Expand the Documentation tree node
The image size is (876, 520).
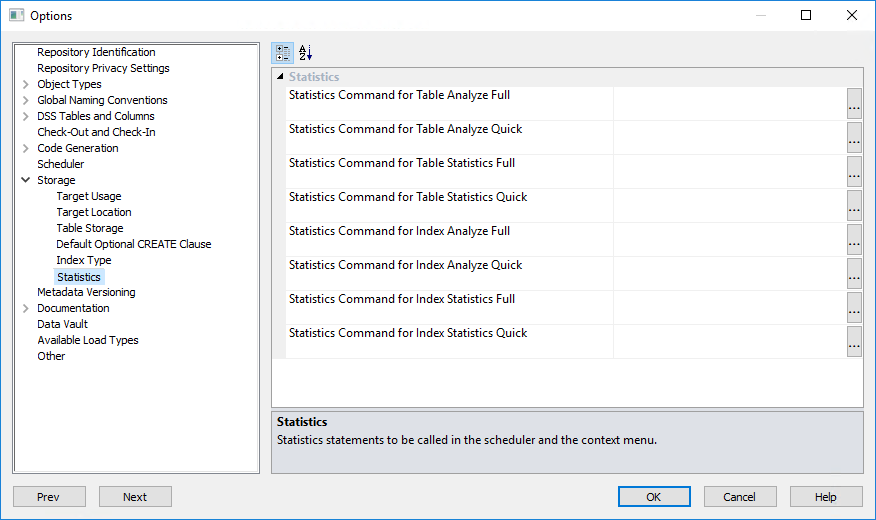(x=25, y=308)
